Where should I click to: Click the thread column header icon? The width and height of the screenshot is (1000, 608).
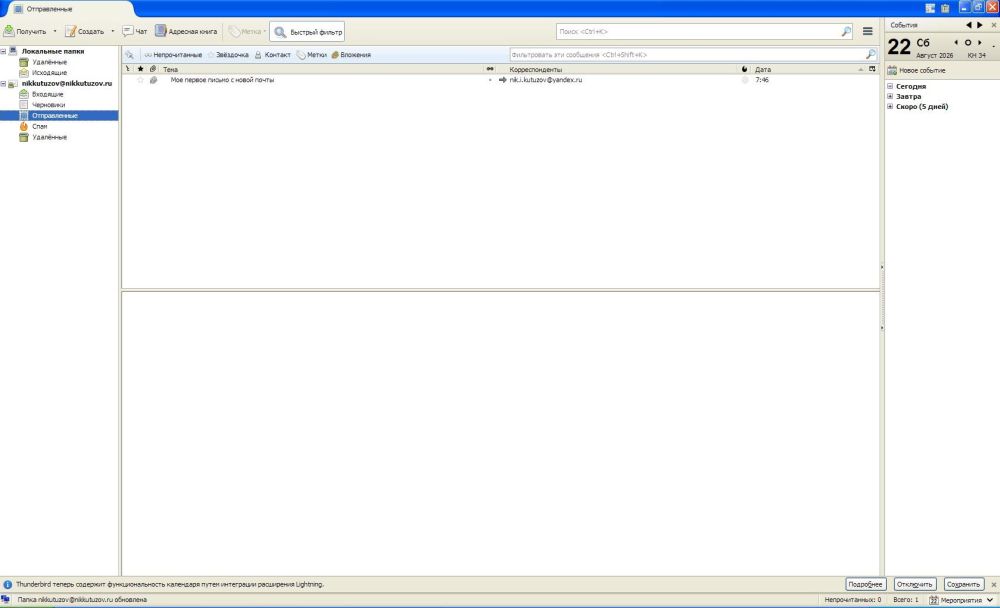pos(128,69)
